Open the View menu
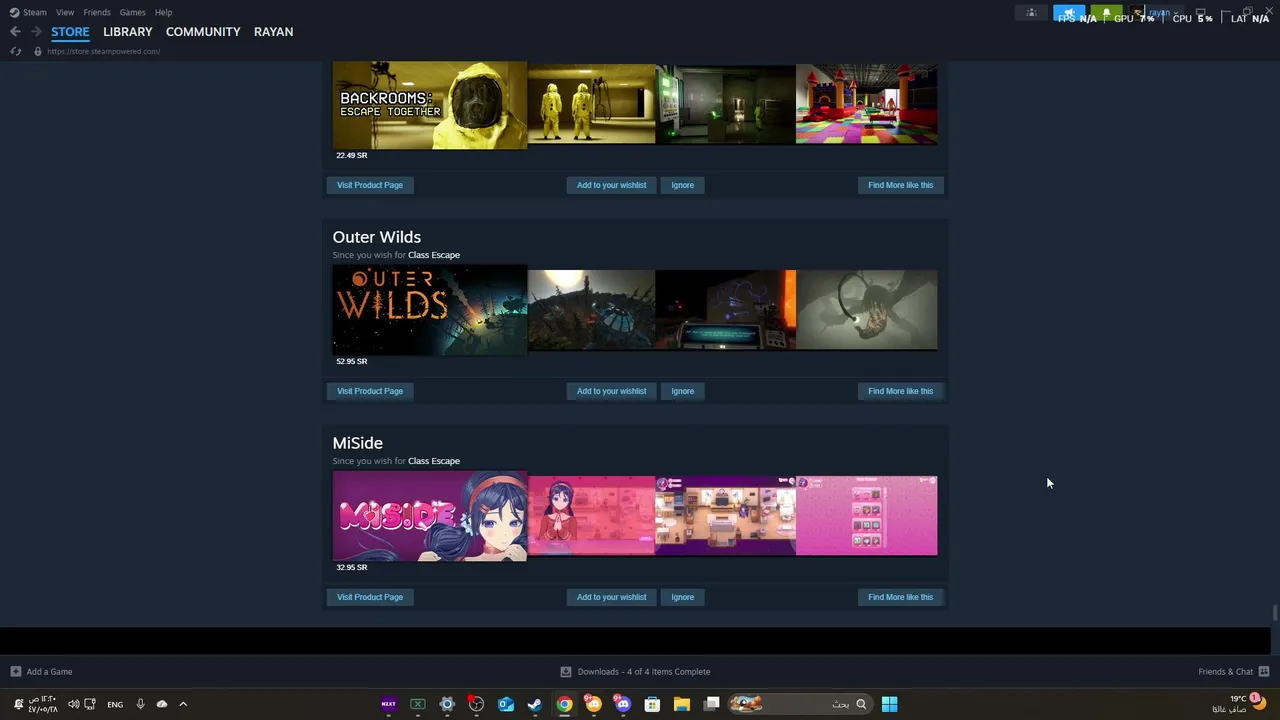Viewport: 1280px width, 720px height. pos(65,12)
